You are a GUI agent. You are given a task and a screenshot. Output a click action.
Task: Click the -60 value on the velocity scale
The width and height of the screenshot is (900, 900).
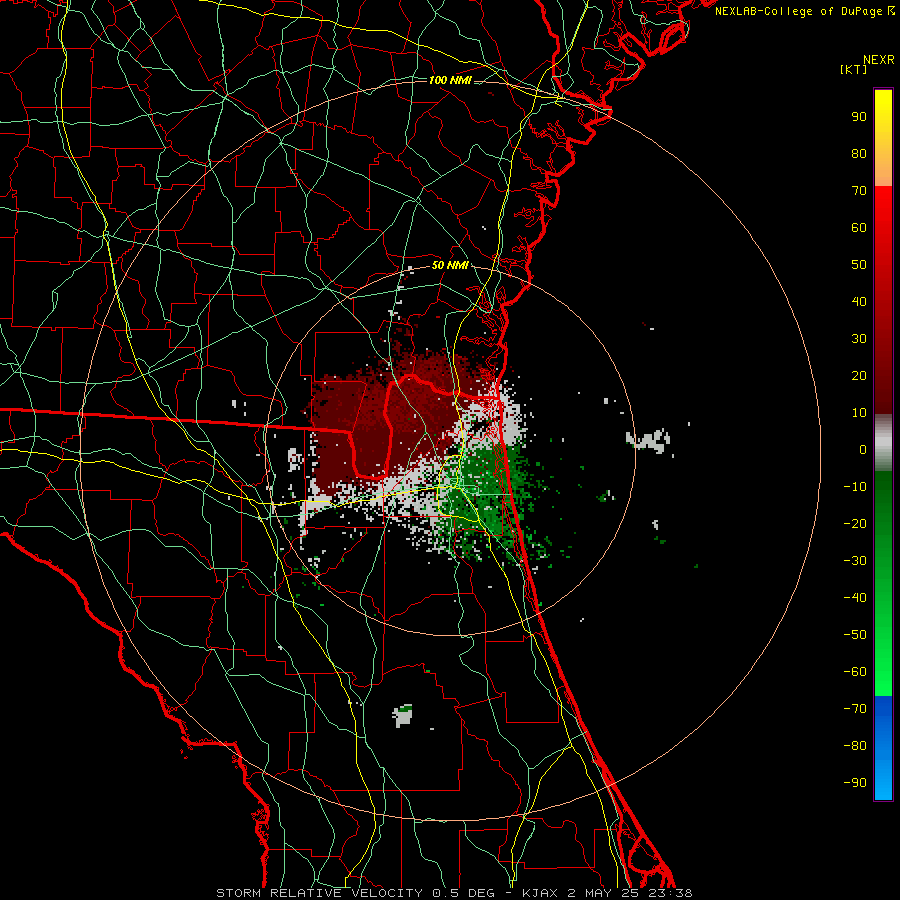tap(855, 672)
